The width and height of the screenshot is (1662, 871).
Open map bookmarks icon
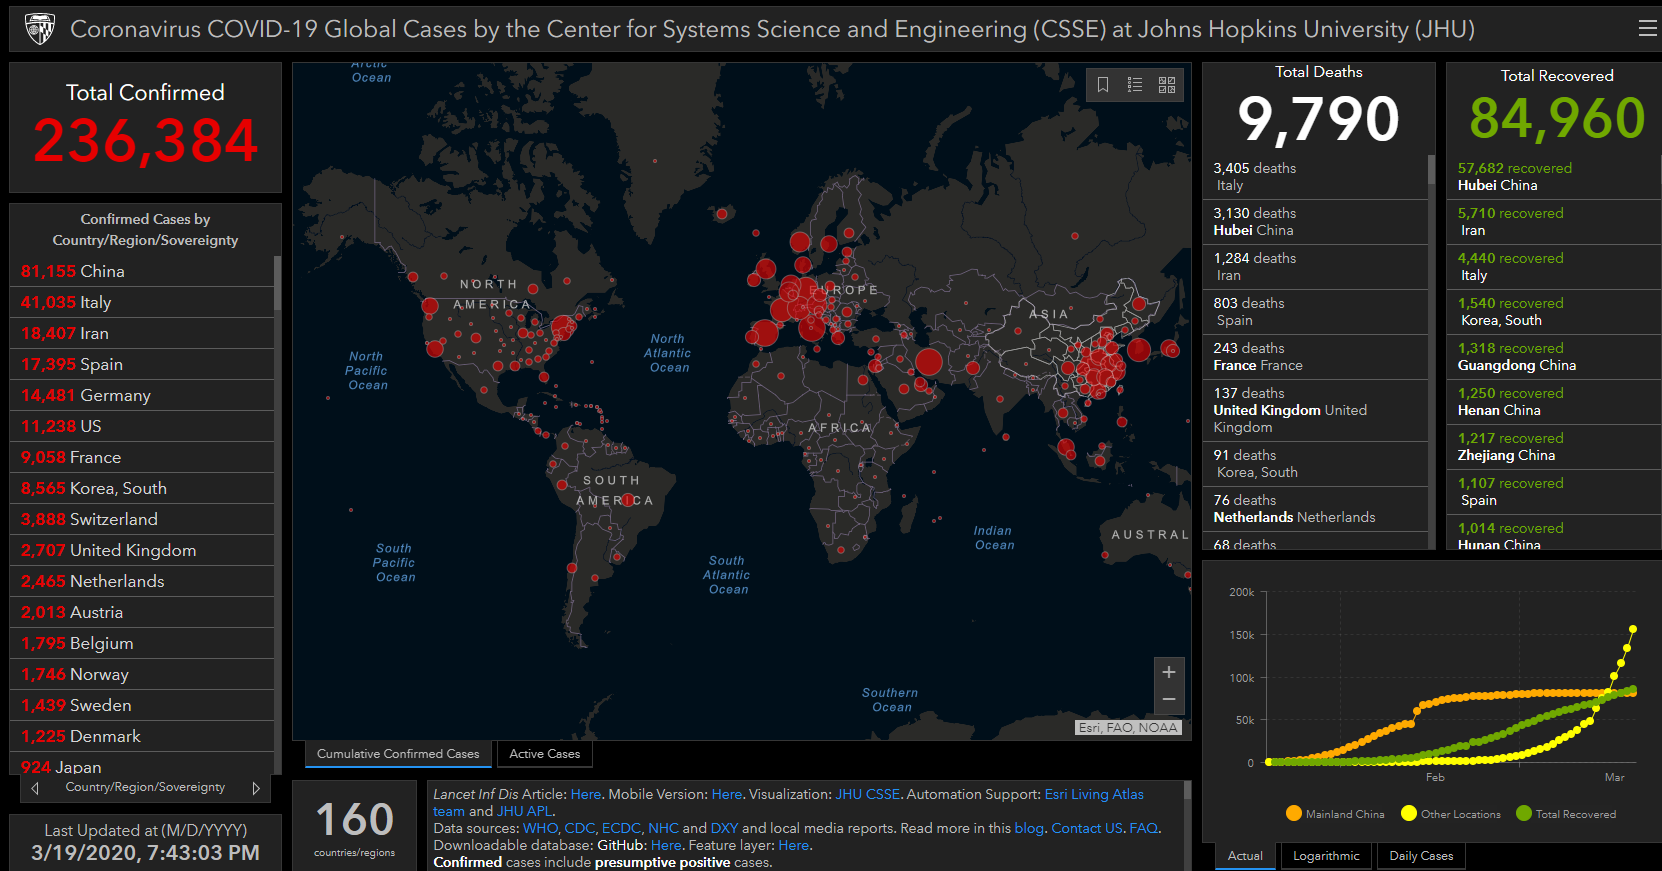[1103, 85]
